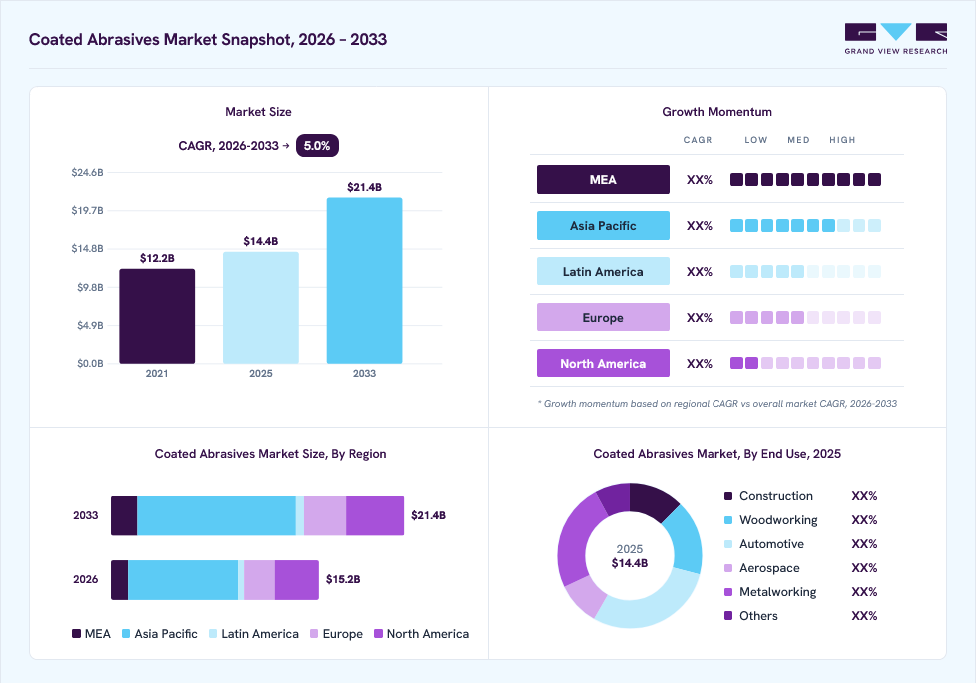The image size is (976, 683).
Task: Click the Aerospace legend swatch
Action: pos(728,568)
